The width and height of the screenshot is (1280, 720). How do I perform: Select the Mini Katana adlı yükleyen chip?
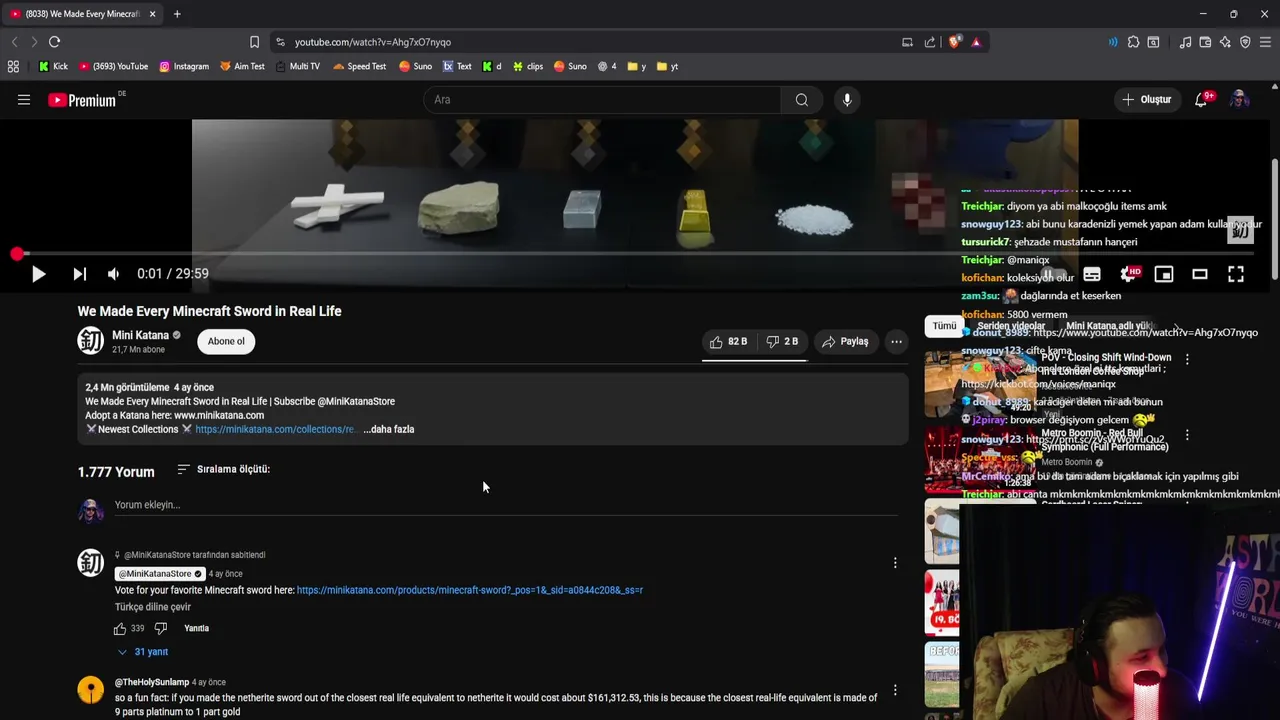1108,326
